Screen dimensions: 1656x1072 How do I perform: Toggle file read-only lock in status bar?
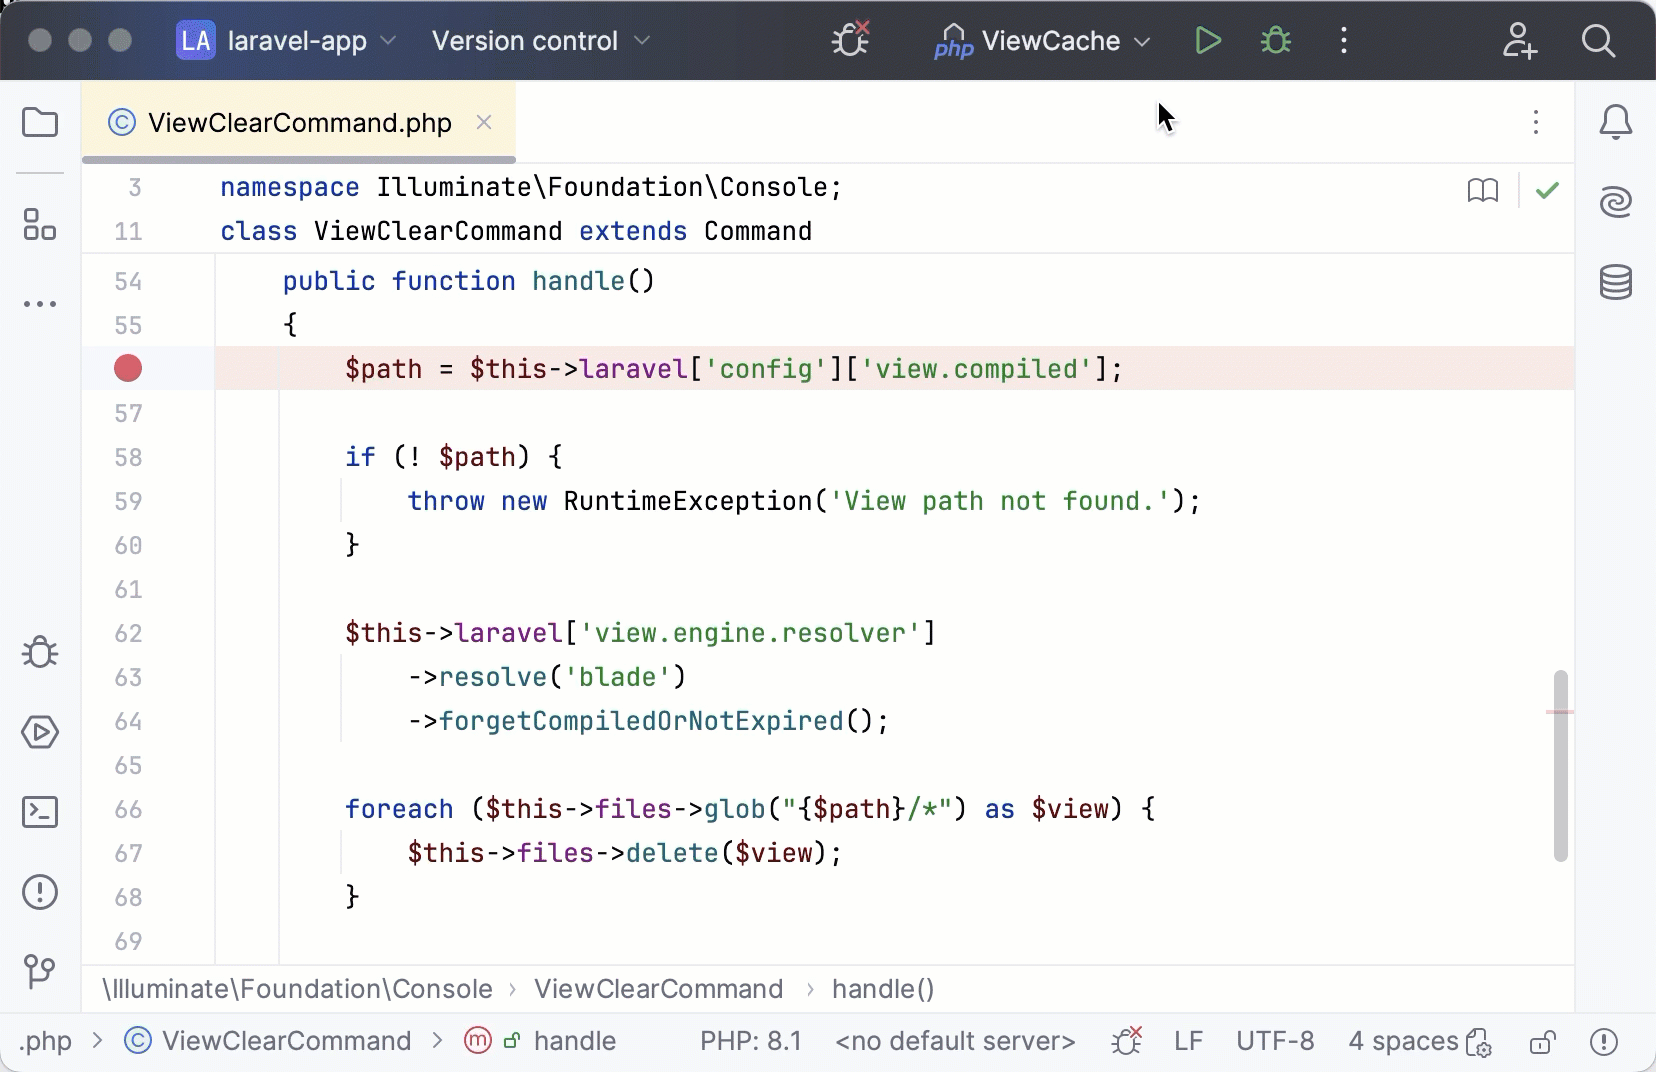tap(1542, 1042)
